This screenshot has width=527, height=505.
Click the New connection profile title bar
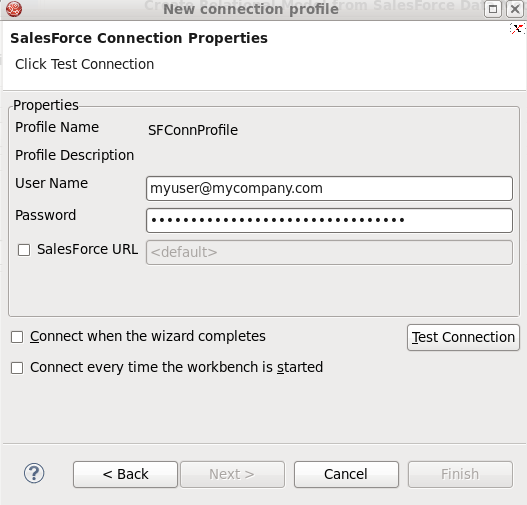coord(251,9)
